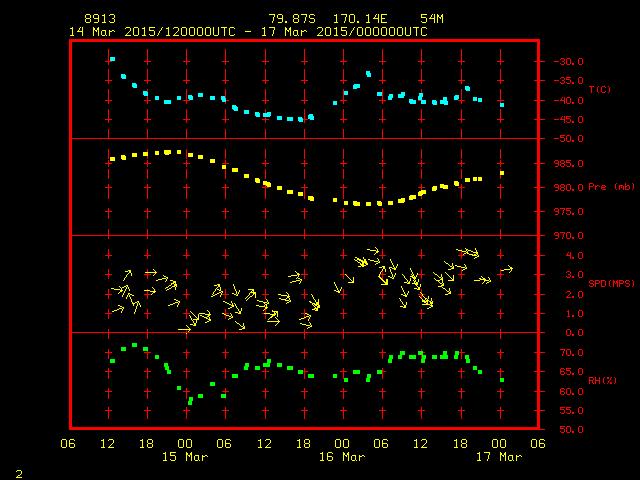Screen dimensions: 640x480
Task: Click the start timestamp 14 Mar 2015/120000UTC
Action: [152, 32]
